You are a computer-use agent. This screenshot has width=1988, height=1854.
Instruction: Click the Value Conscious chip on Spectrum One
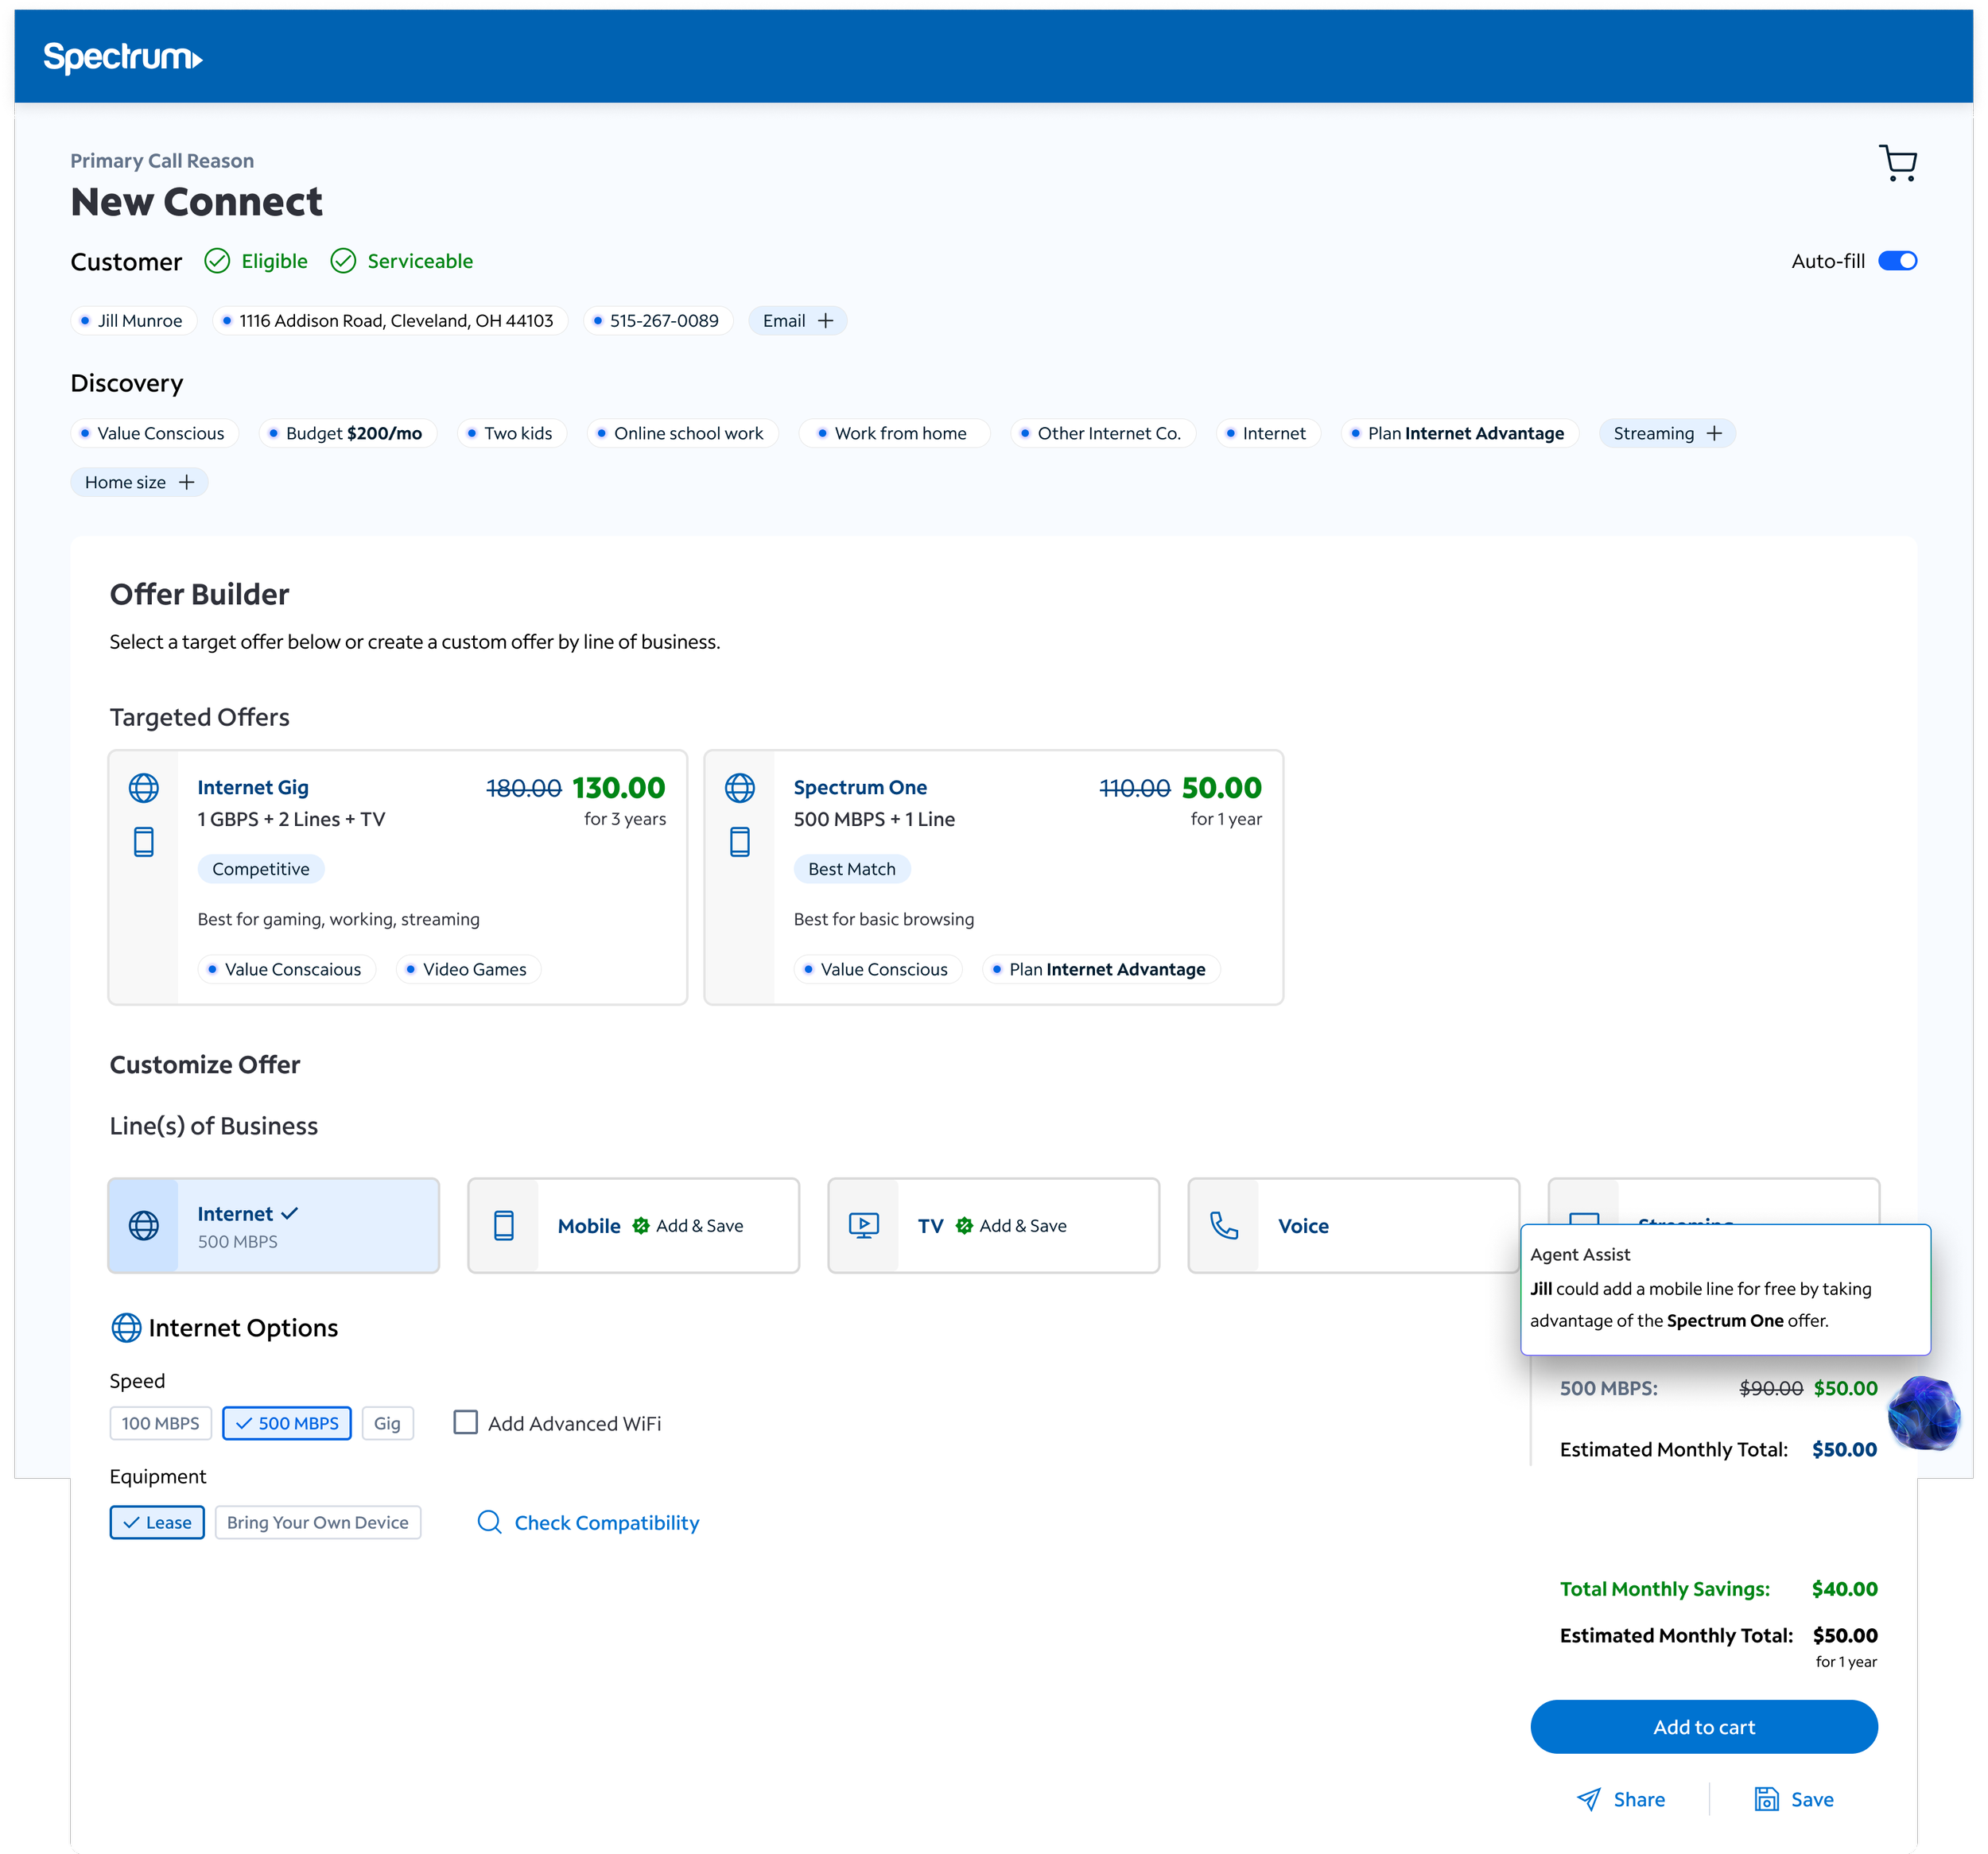click(x=878, y=969)
